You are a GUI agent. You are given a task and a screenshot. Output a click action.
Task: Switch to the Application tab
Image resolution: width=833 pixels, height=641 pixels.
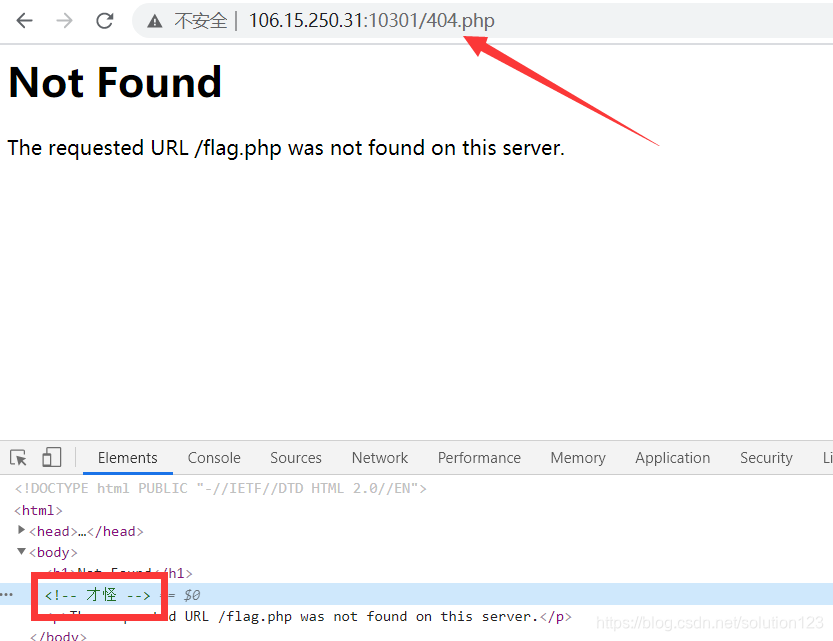click(673, 458)
